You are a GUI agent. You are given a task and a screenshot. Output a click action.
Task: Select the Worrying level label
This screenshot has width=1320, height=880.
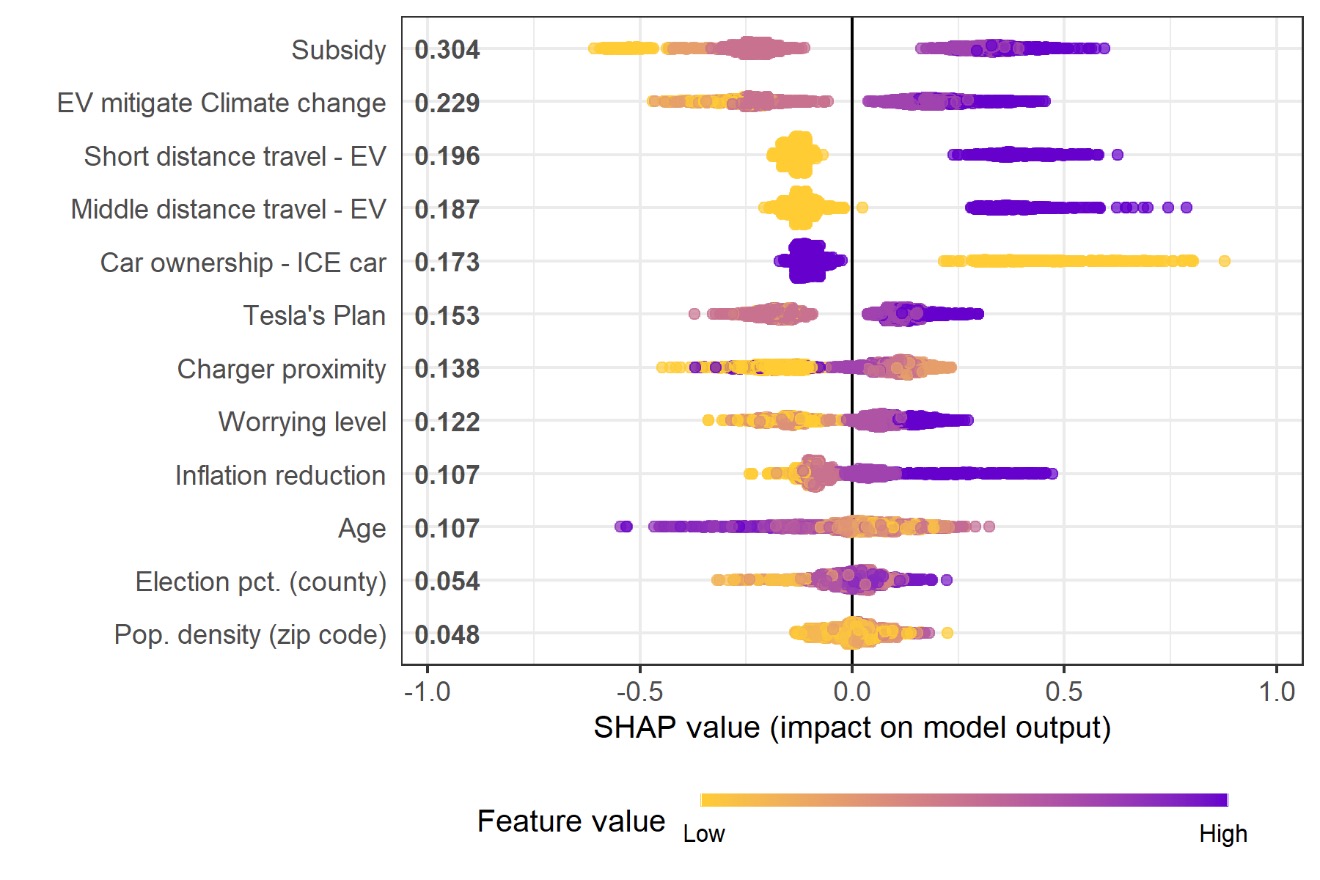tap(302, 422)
